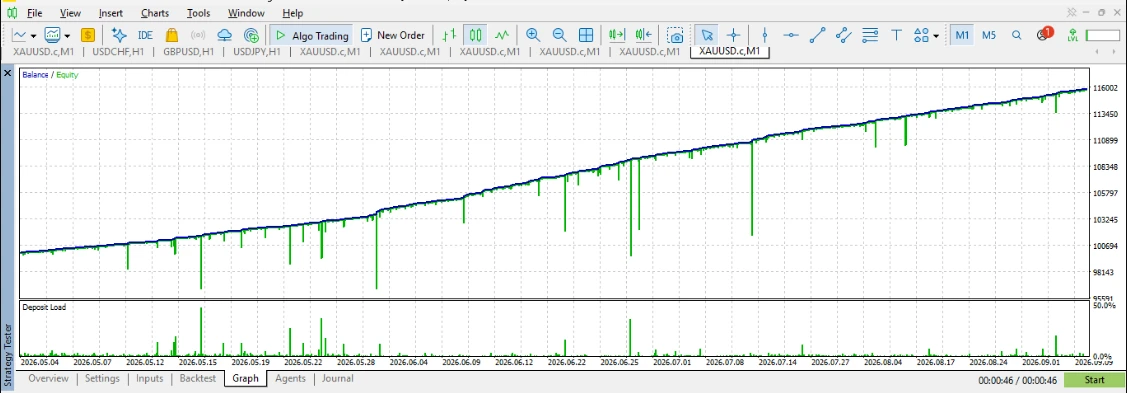Open the View menu

pyautogui.click(x=70, y=13)
